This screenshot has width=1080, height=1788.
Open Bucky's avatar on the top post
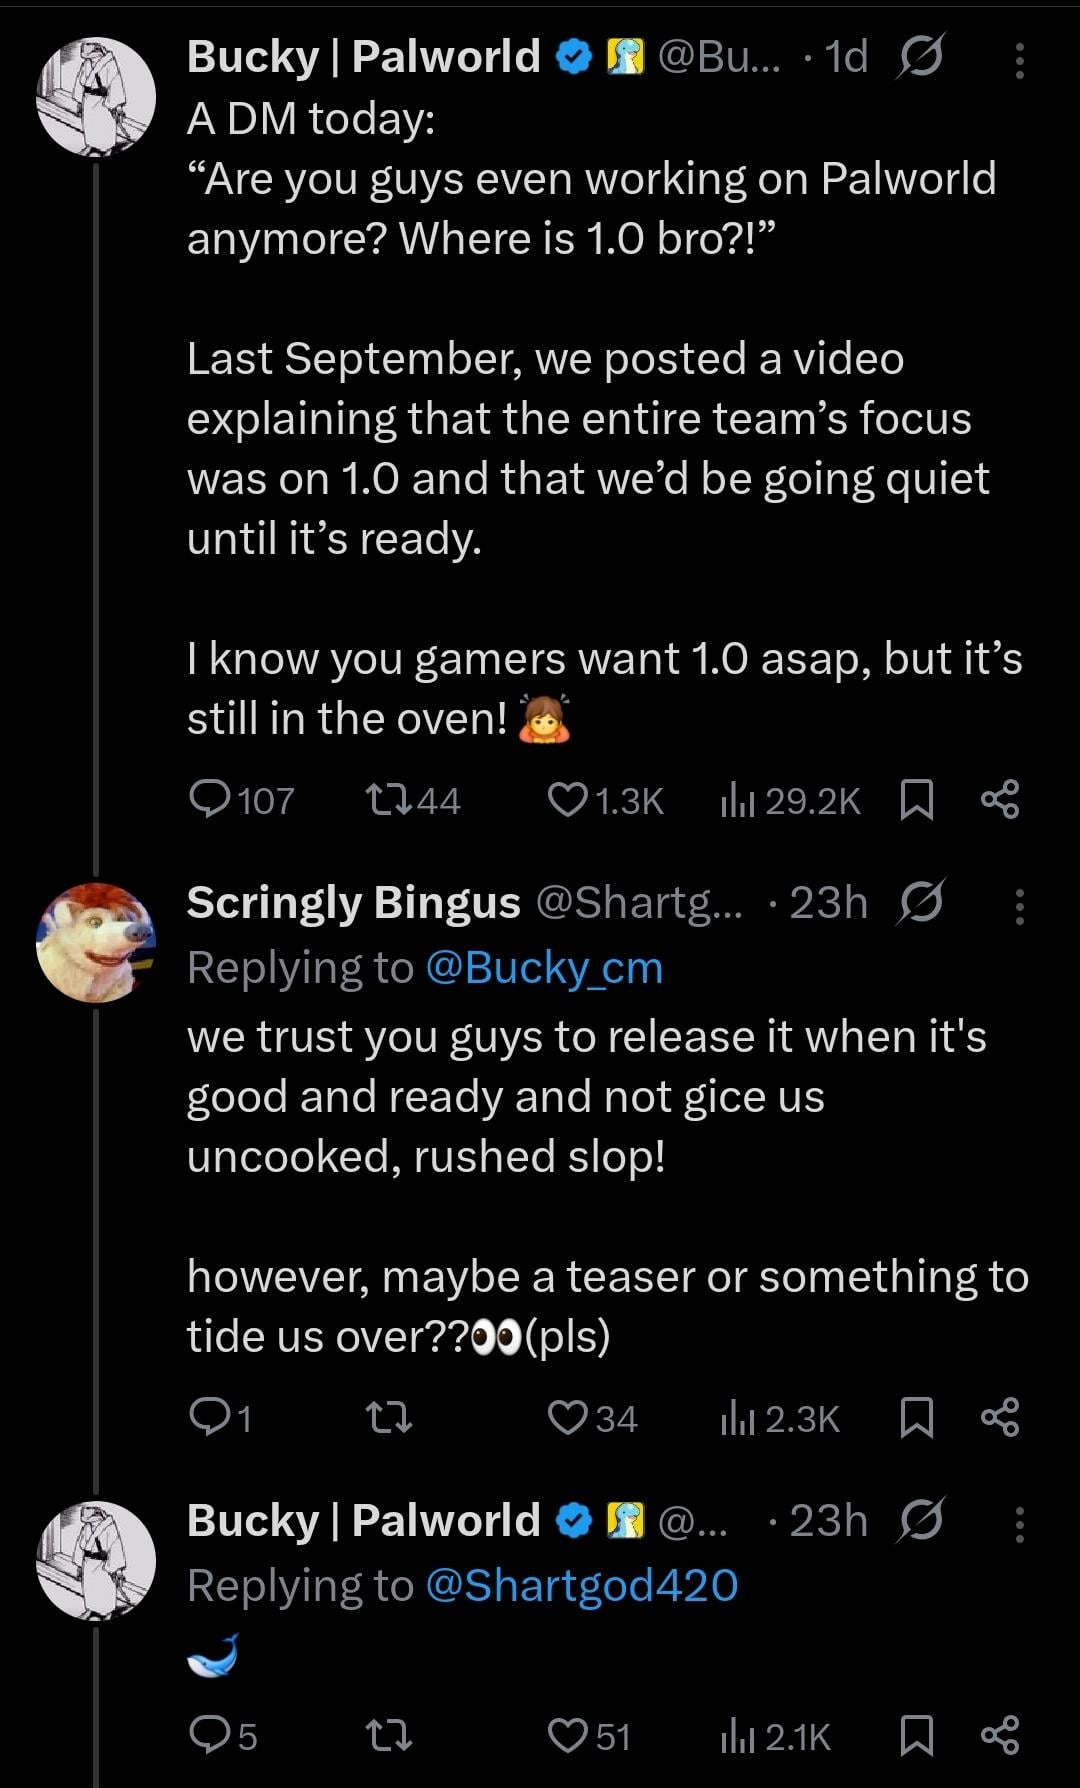(x=96, y=97)
